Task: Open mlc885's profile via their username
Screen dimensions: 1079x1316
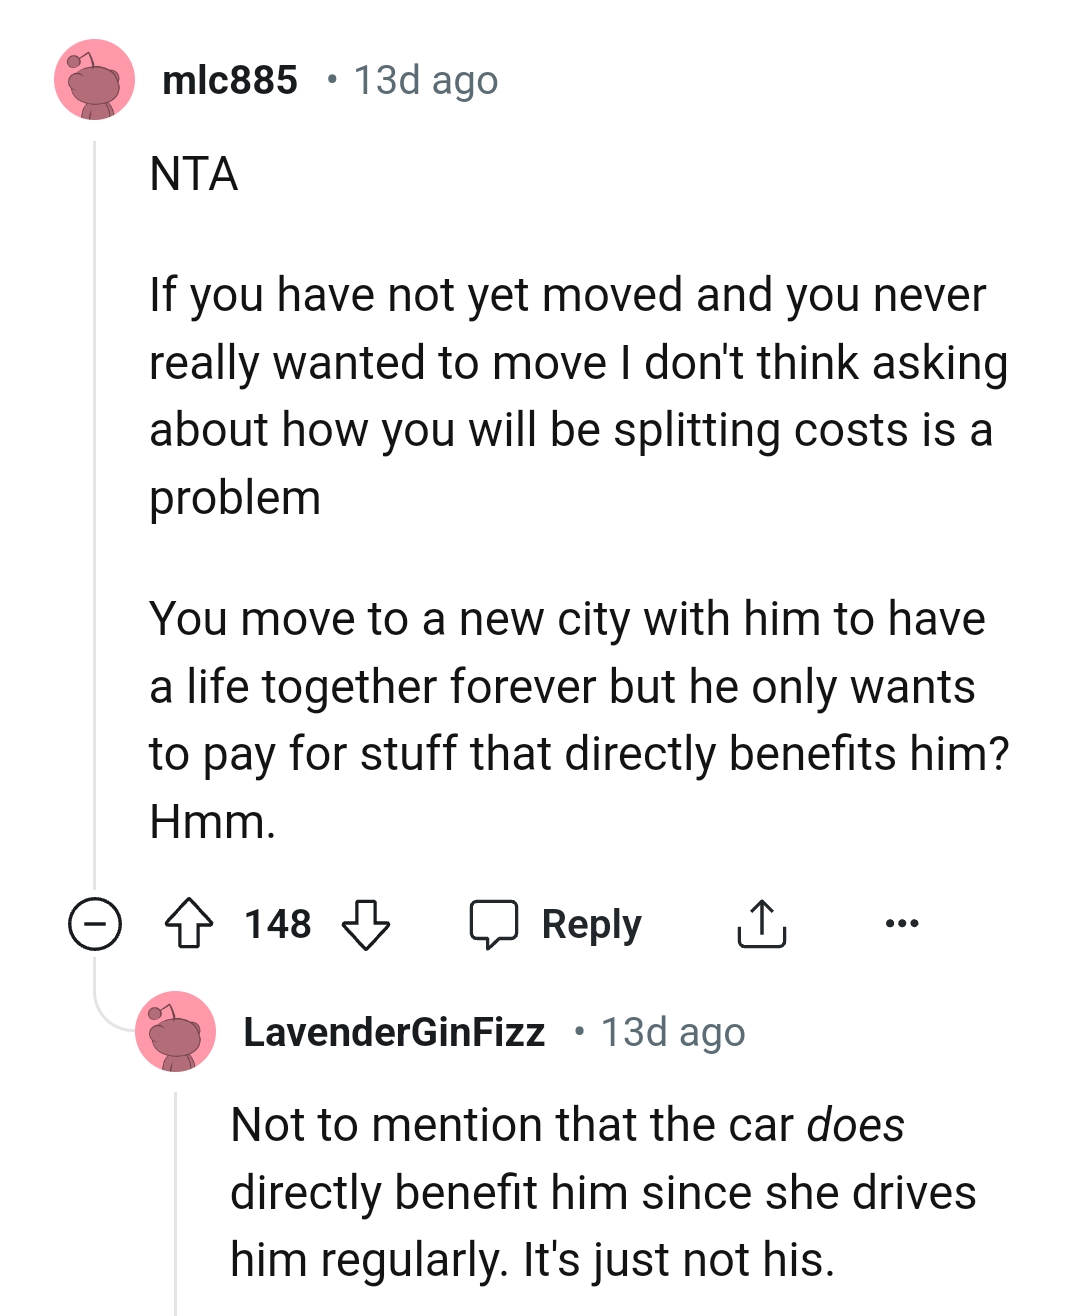Action: [231, 80]
